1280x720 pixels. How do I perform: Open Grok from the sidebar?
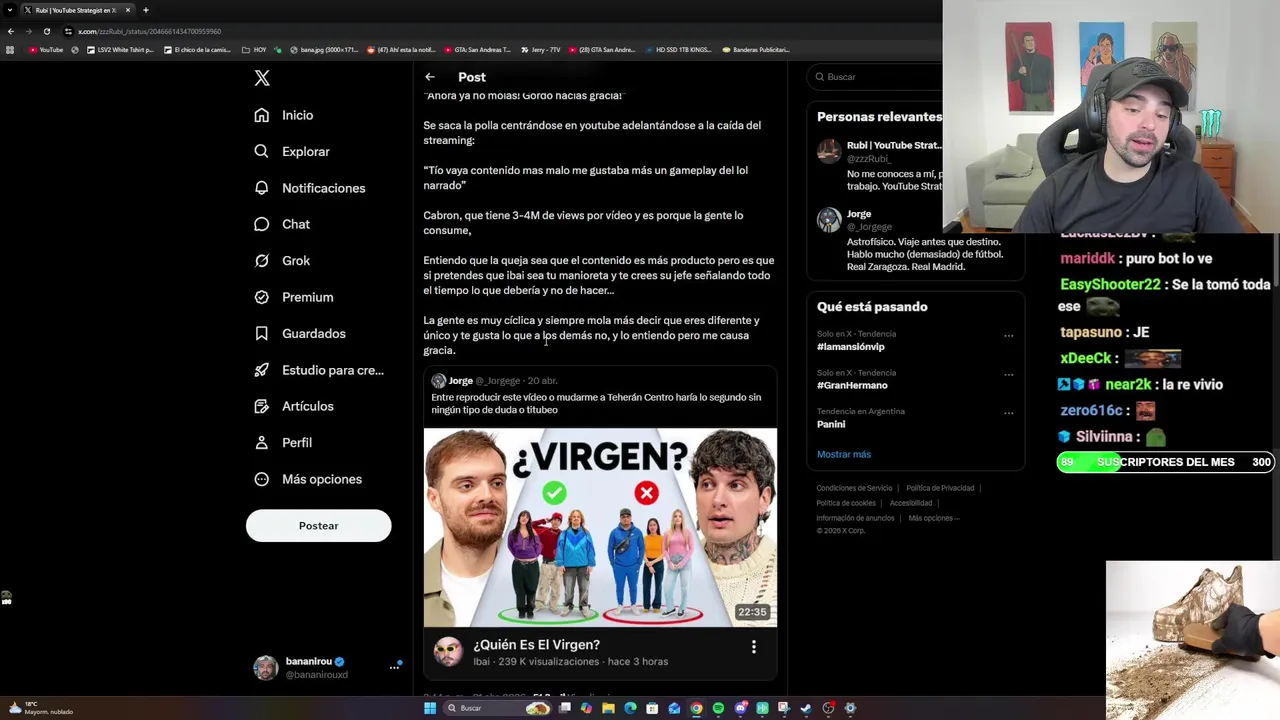click(282, 260)
